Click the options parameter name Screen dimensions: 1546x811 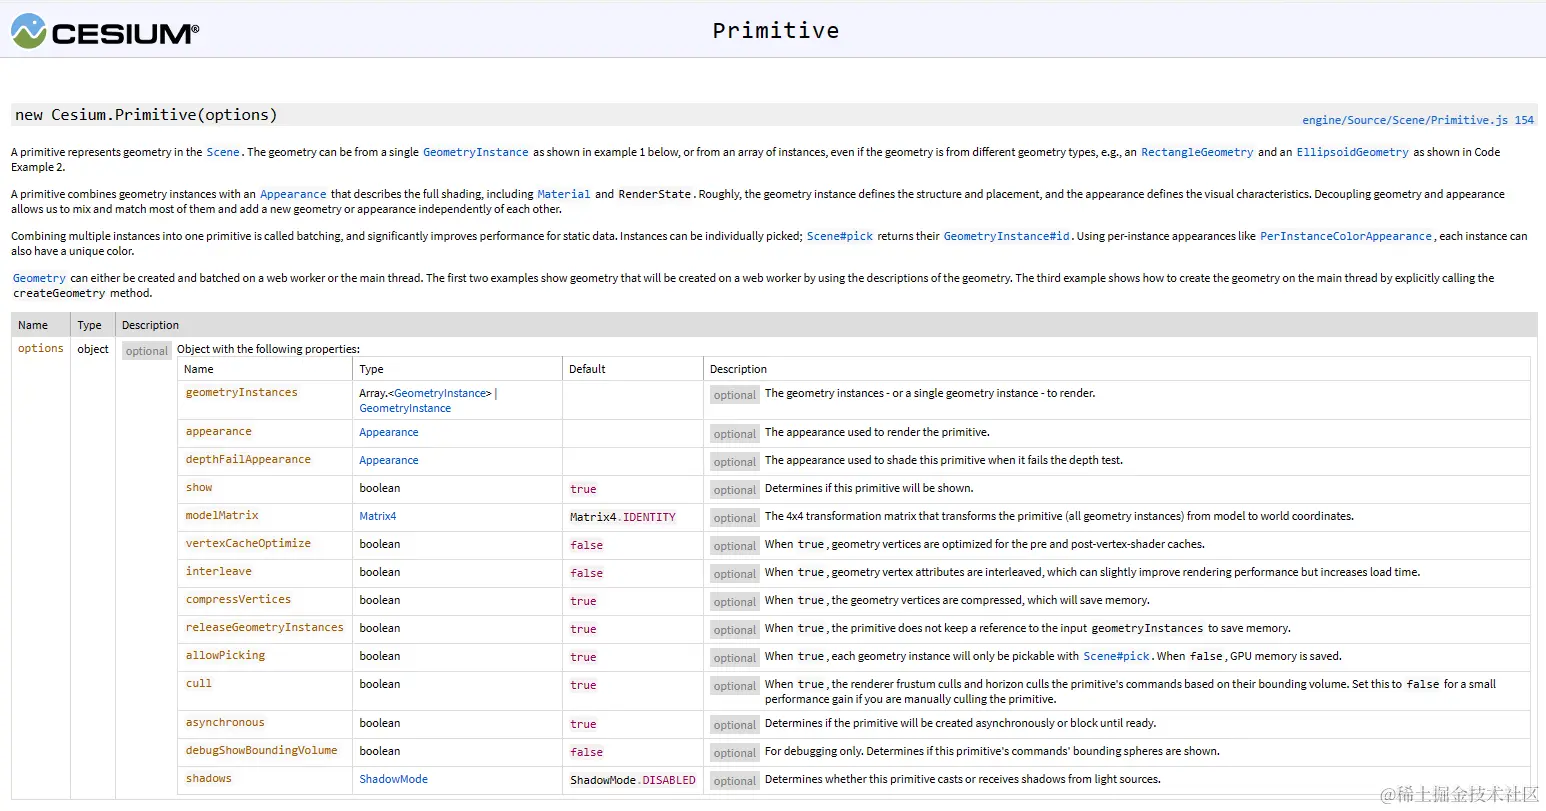coord(41,348)
